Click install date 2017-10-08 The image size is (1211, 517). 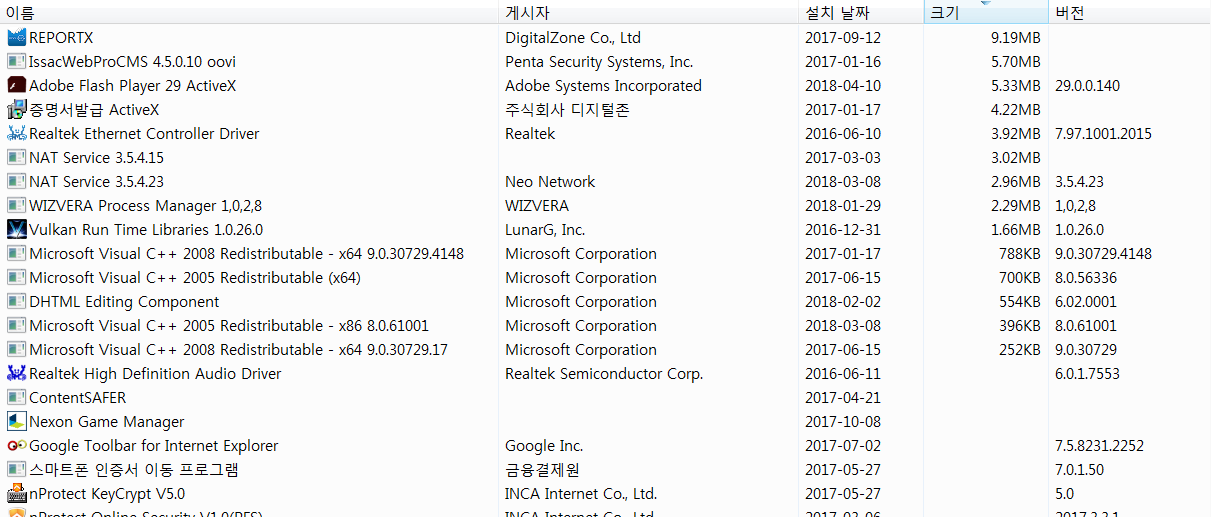[843, 422]
